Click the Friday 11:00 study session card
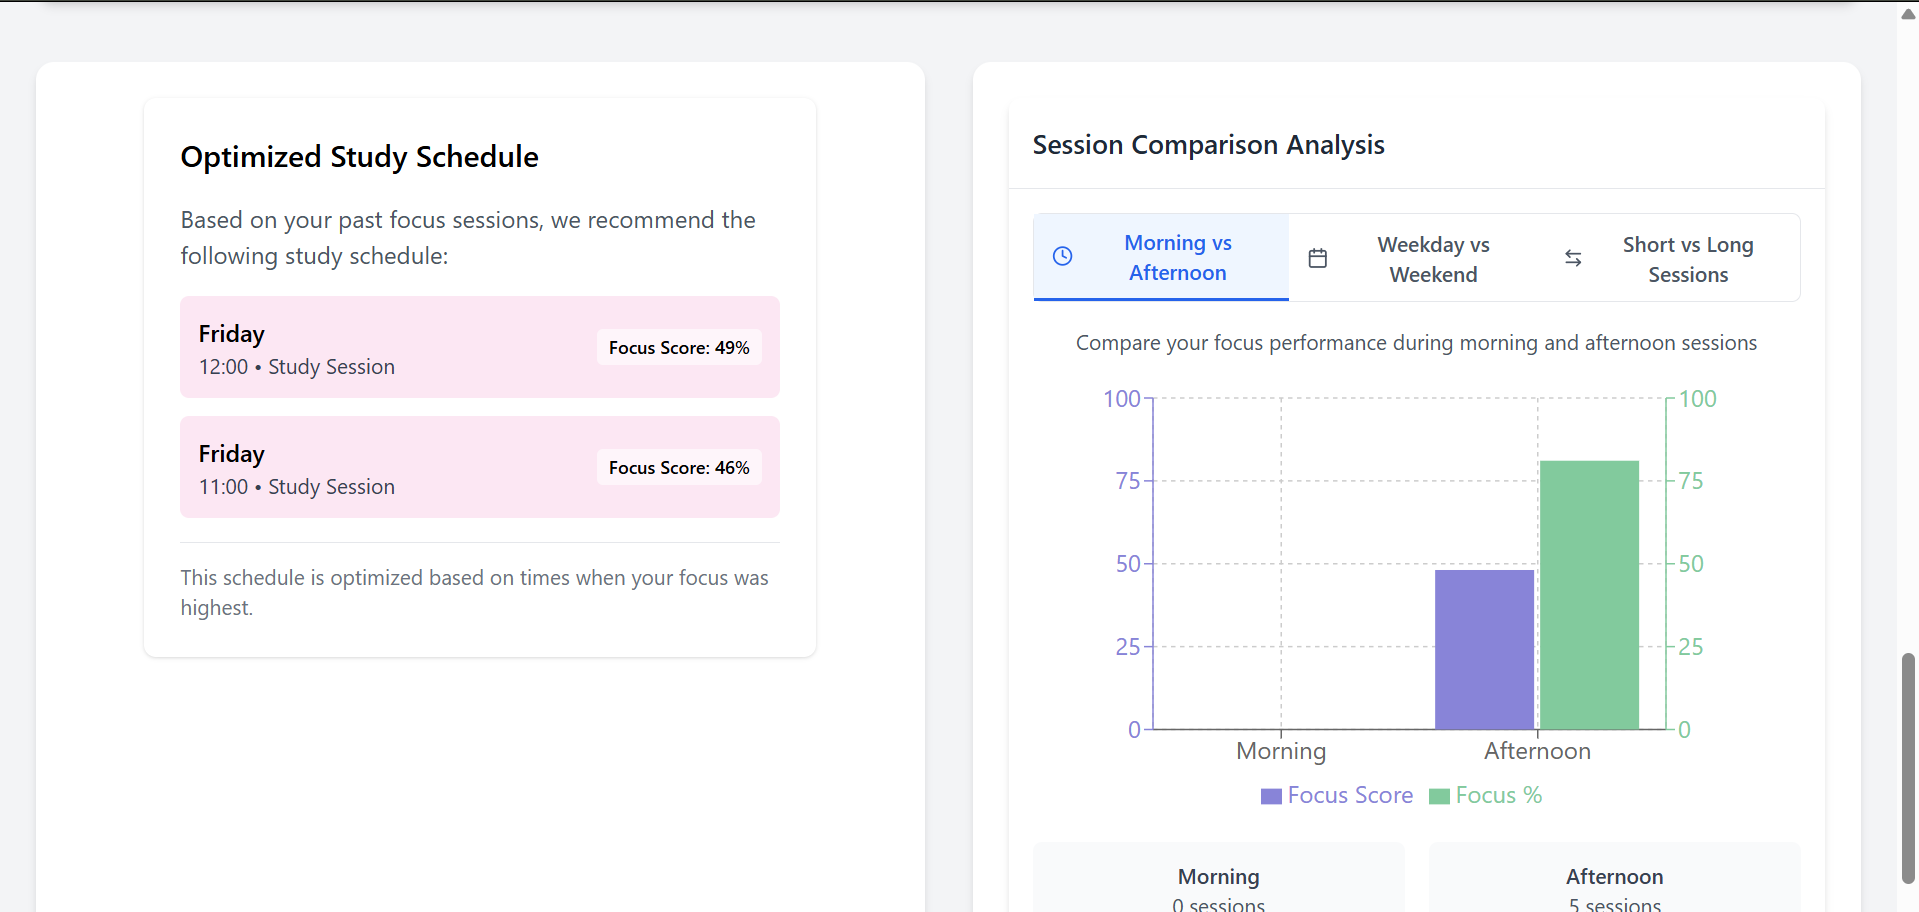Image resolution: width=1919 pixels, height=912 pixels. tap(400, 468)
